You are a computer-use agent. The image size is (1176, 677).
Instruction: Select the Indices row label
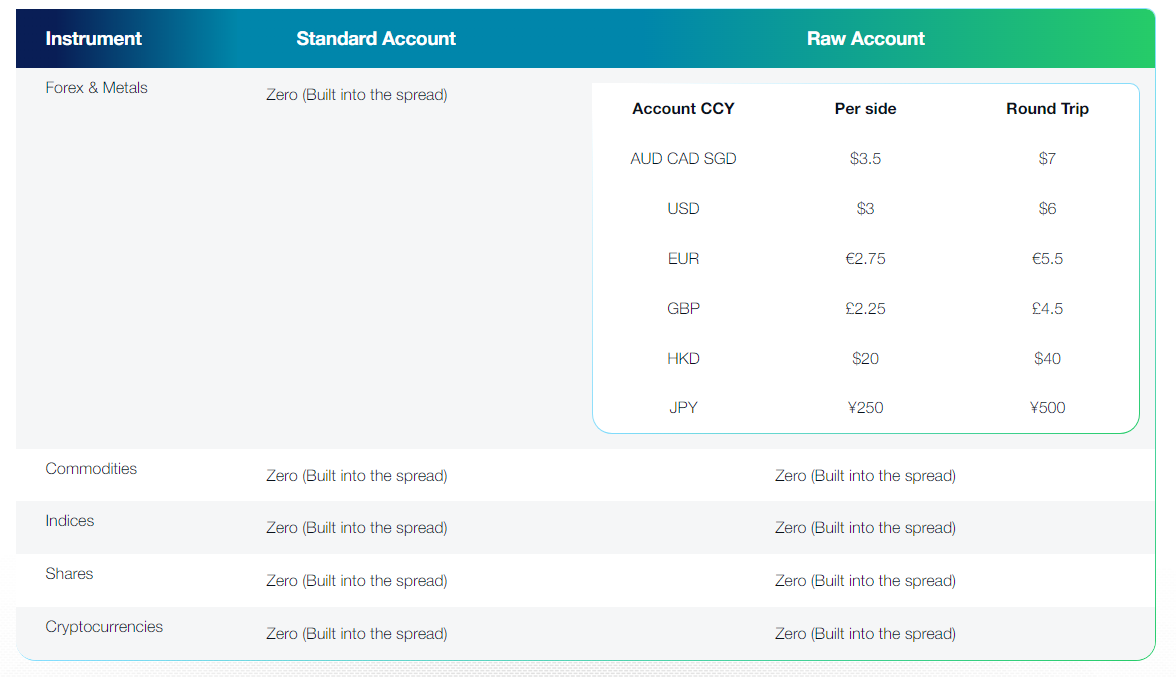tap(70, 521)
